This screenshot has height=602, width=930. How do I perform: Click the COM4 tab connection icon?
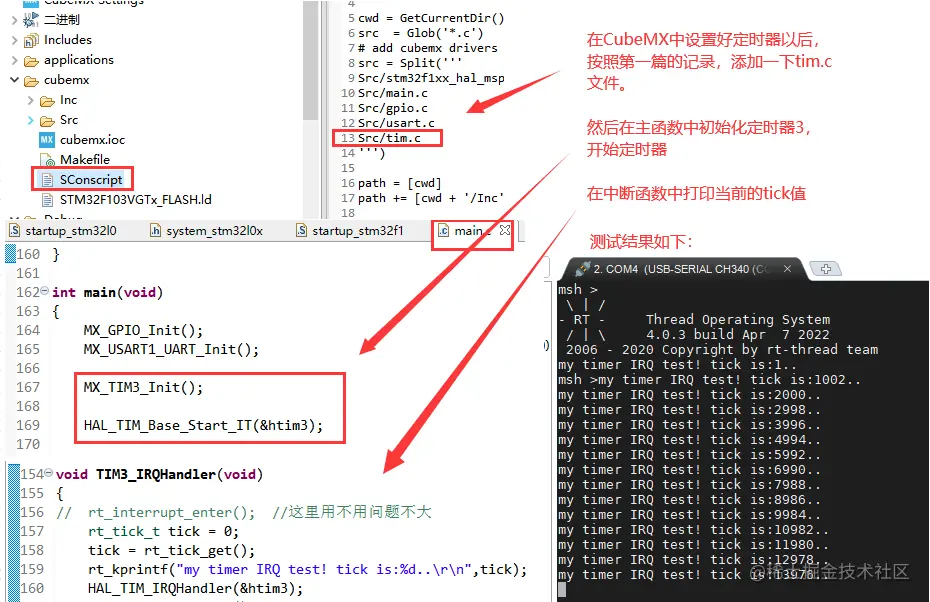coord(582,269)
